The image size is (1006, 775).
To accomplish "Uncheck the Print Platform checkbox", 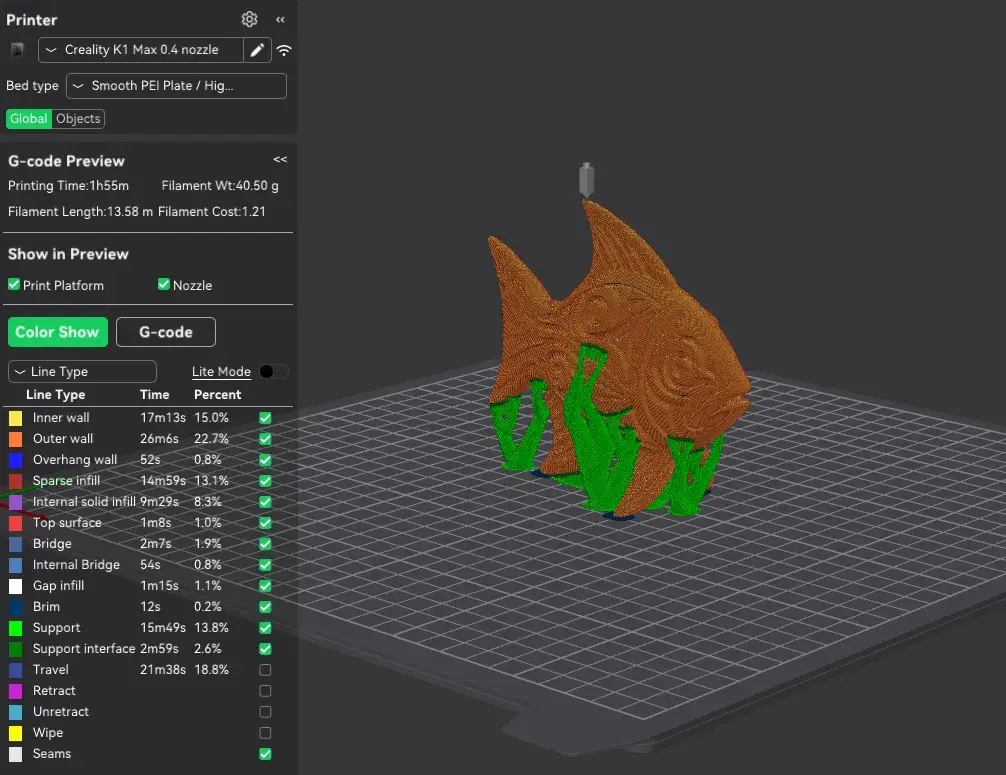I will click(x=14, y=285).
